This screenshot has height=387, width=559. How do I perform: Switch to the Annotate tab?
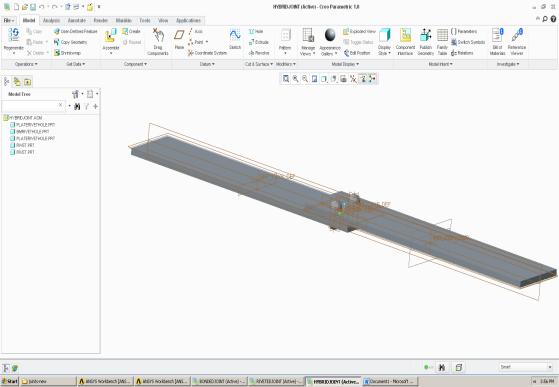[x=77, y=21]
